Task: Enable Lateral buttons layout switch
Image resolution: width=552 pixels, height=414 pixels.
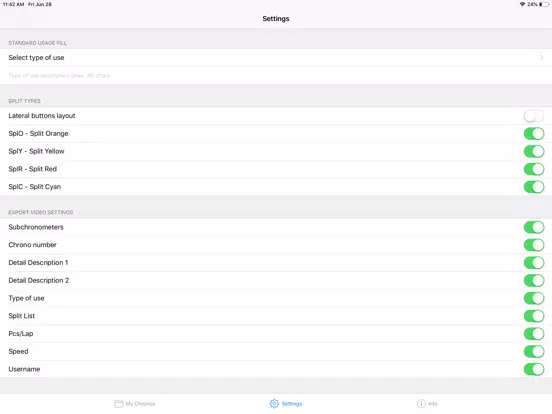Action: (534, 116)
